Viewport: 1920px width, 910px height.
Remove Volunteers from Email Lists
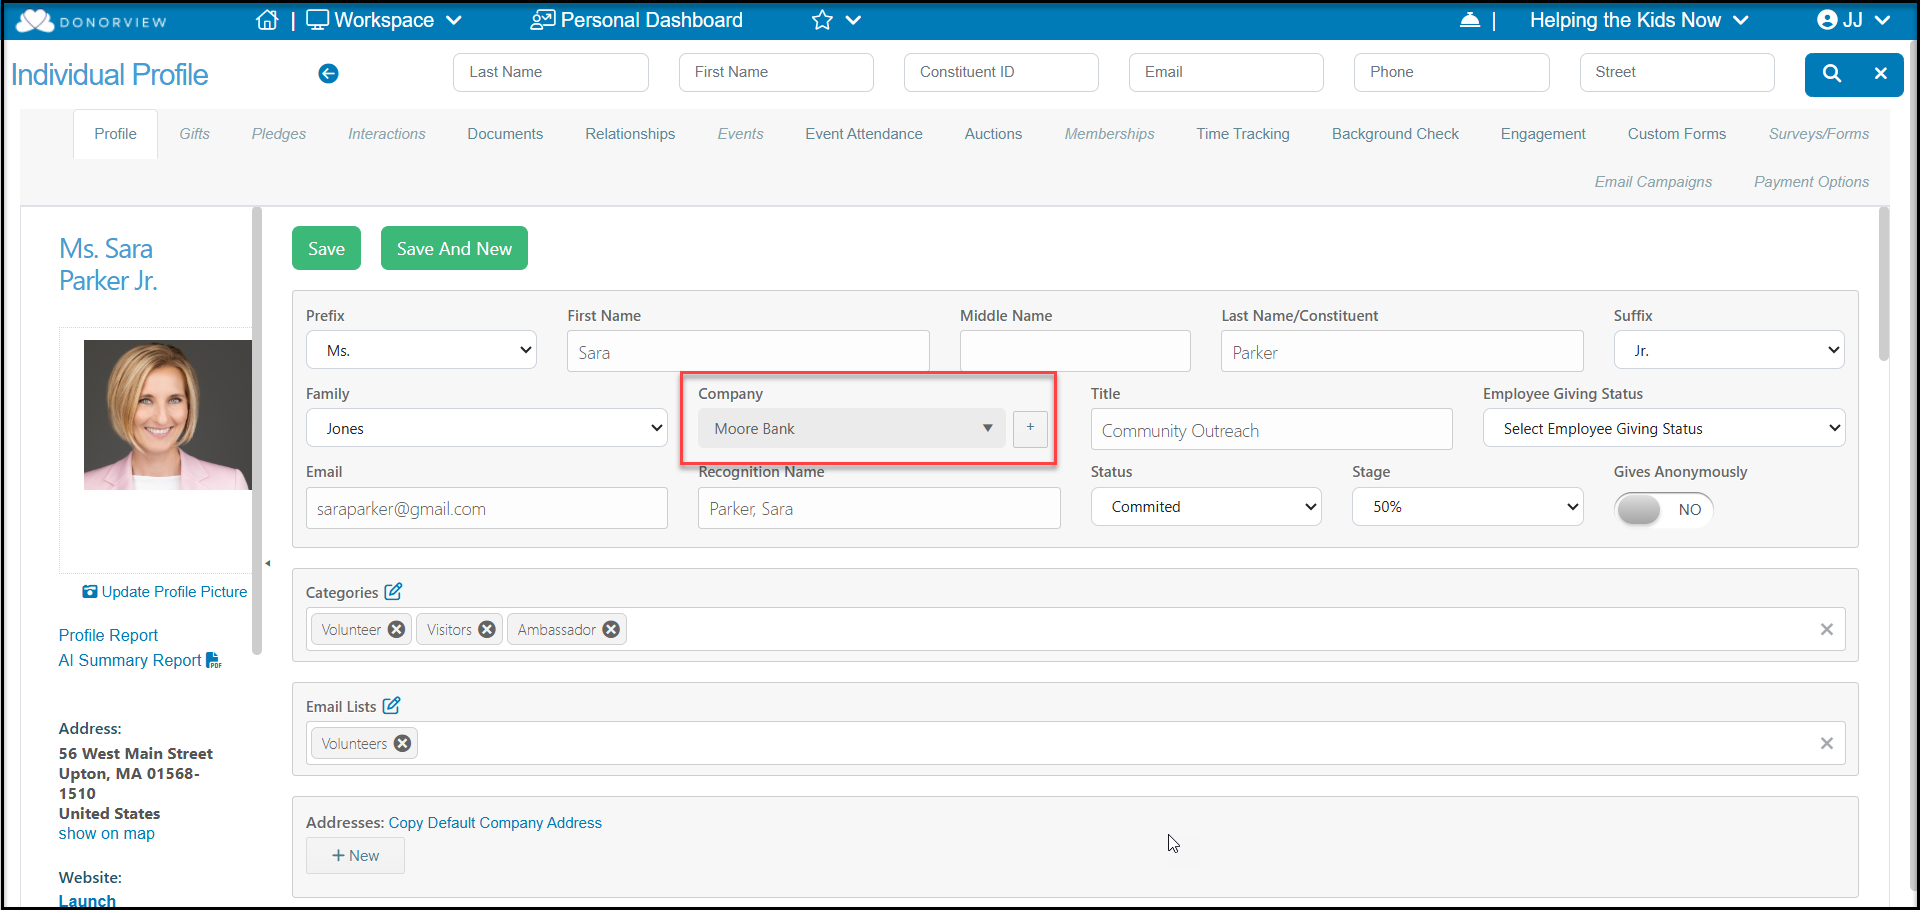pos(402,743)
